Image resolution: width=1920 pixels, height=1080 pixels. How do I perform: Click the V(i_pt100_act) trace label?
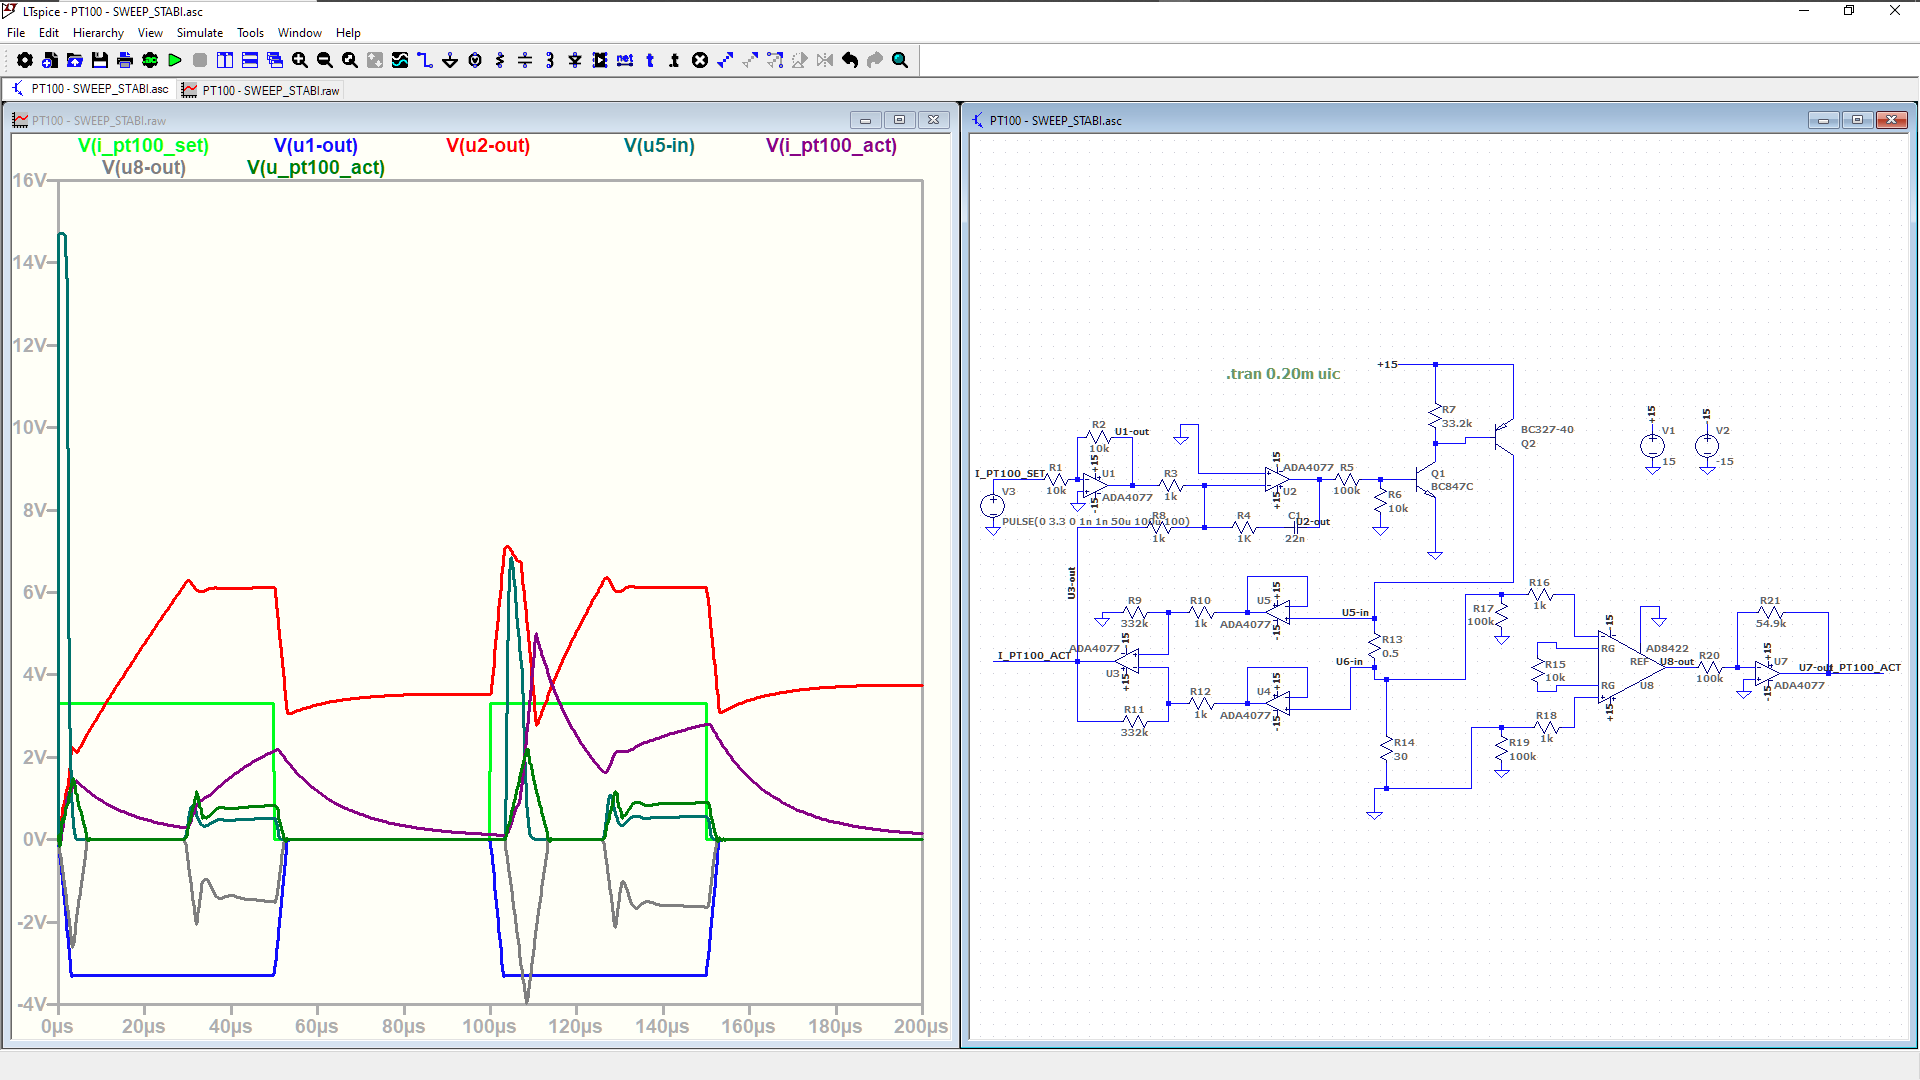click(831, 146)
